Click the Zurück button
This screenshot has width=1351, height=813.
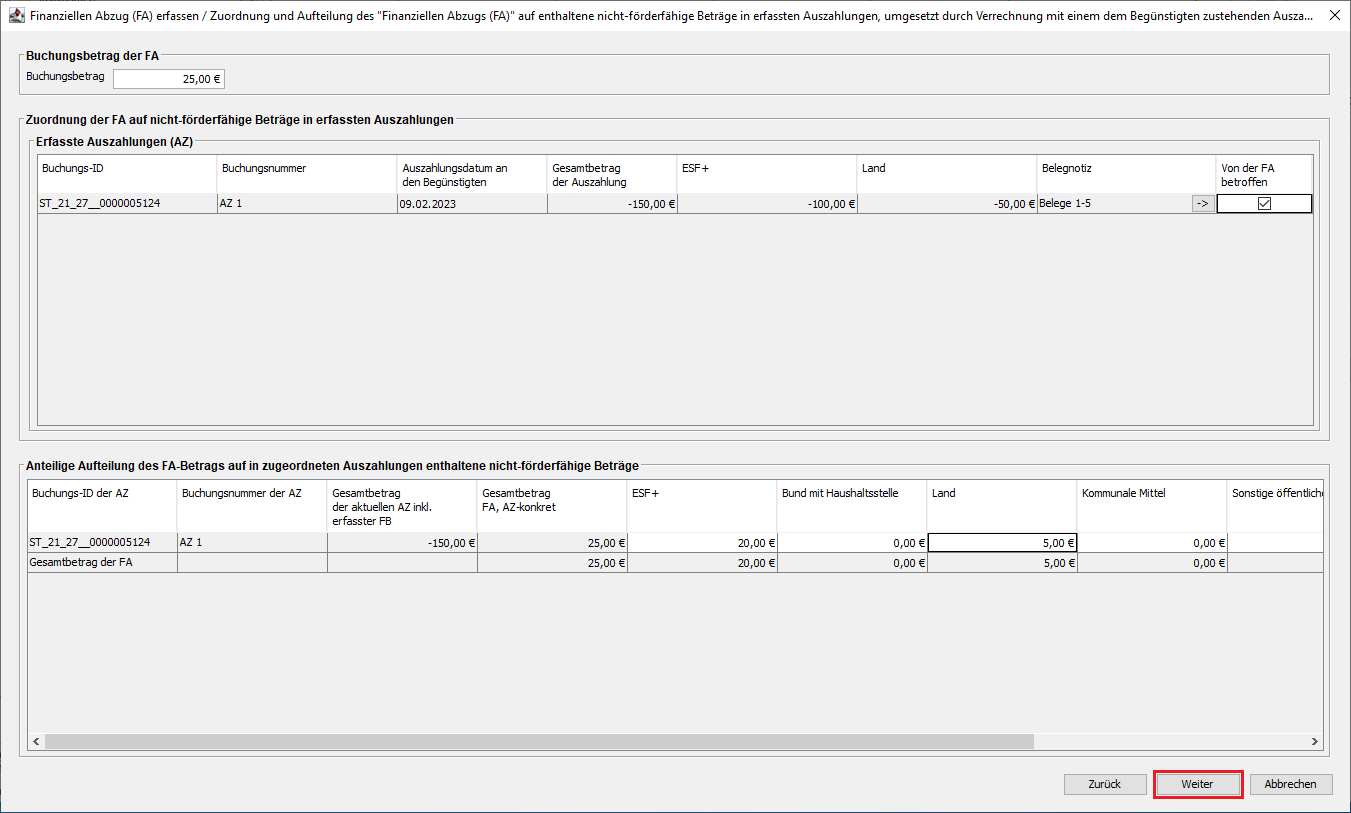pyautogui.click(x=1105, y=784)
